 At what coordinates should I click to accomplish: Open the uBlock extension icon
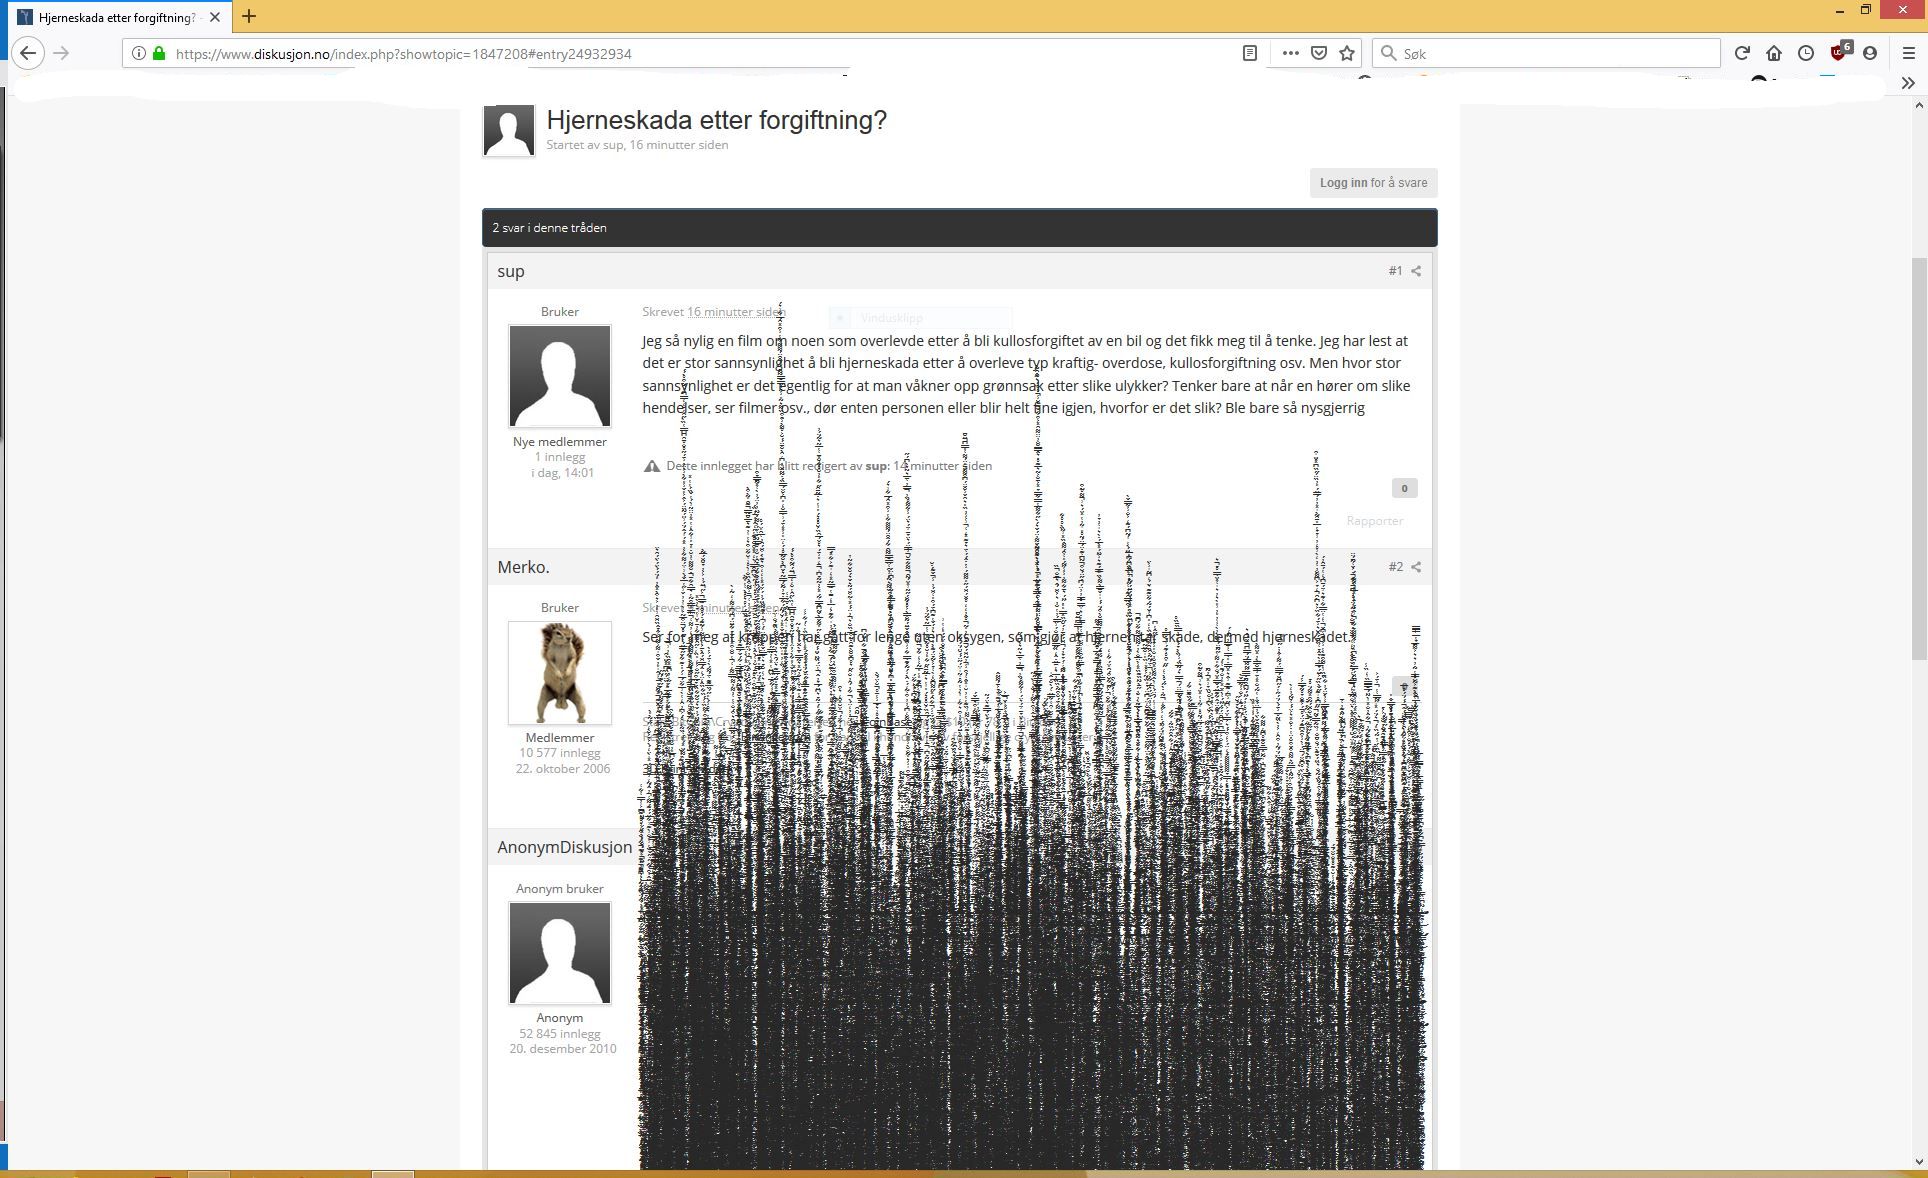pos(1840,52)
